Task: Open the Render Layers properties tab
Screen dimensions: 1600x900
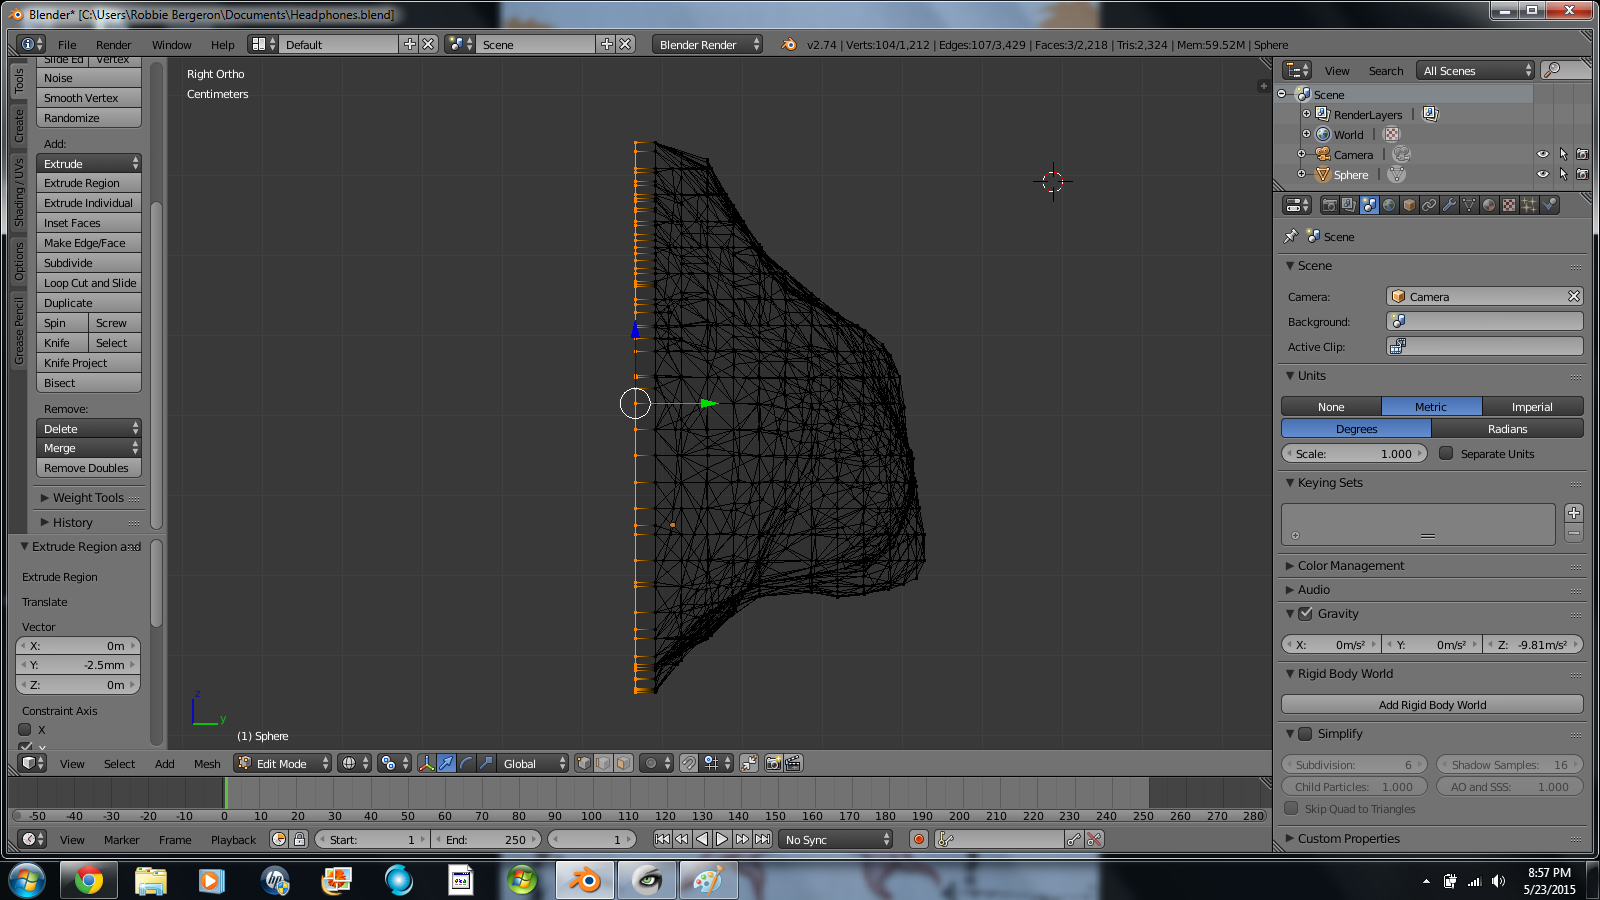Action: coord(1349,205)
